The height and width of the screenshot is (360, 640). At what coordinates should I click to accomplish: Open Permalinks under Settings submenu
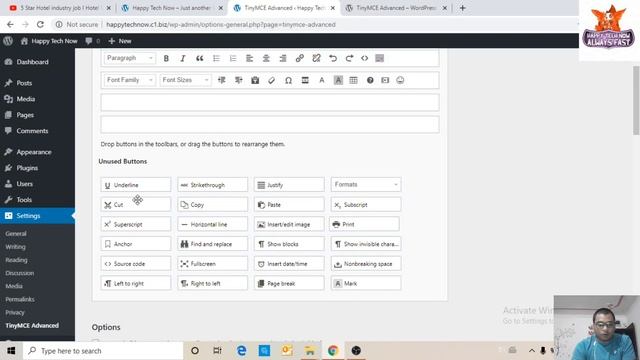pos(20,299)
